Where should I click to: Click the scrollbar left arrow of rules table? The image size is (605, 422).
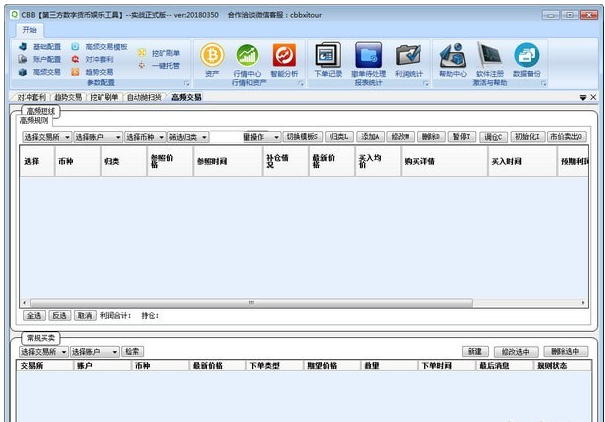(x=25, y=303)
